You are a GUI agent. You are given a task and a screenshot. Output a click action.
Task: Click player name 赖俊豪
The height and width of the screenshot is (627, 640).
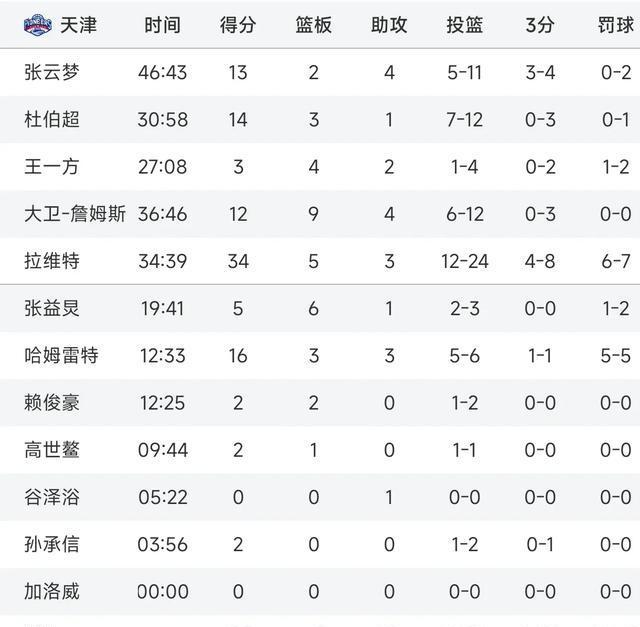(x=52, y=403)
